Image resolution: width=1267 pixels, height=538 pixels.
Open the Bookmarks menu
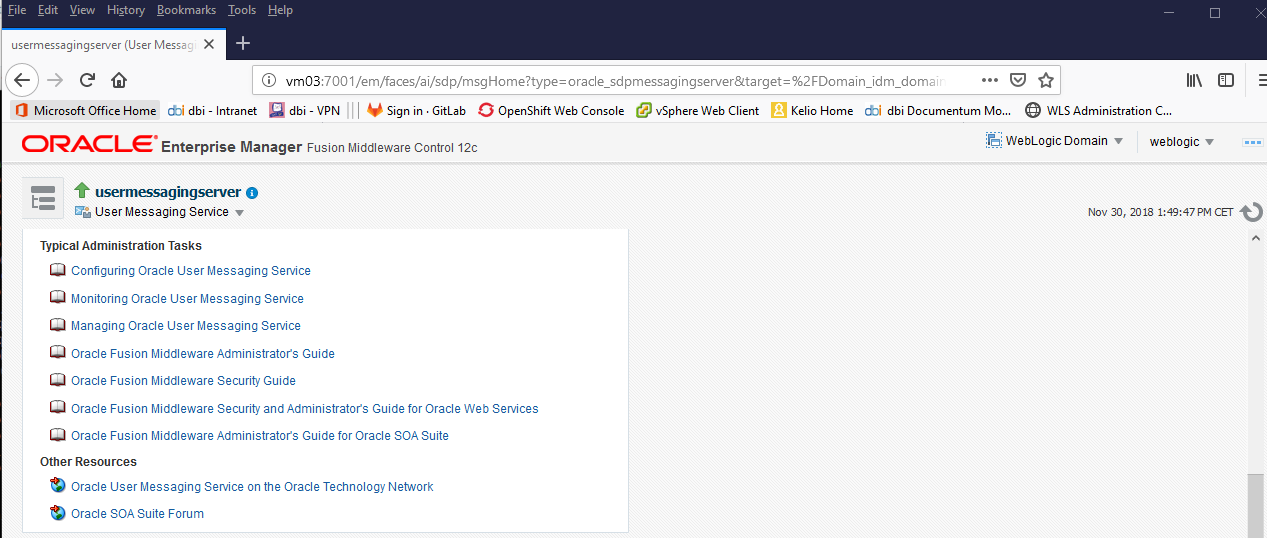(186, 10)
